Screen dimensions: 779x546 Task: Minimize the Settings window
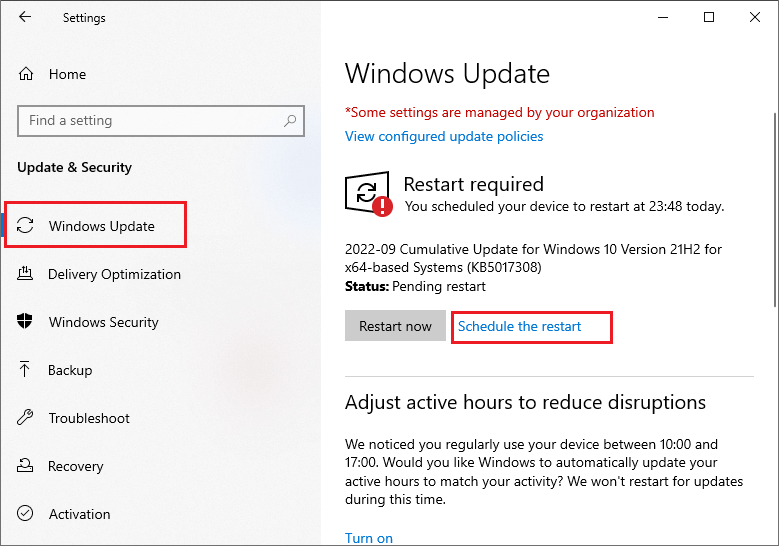click(x=663, y=17)
